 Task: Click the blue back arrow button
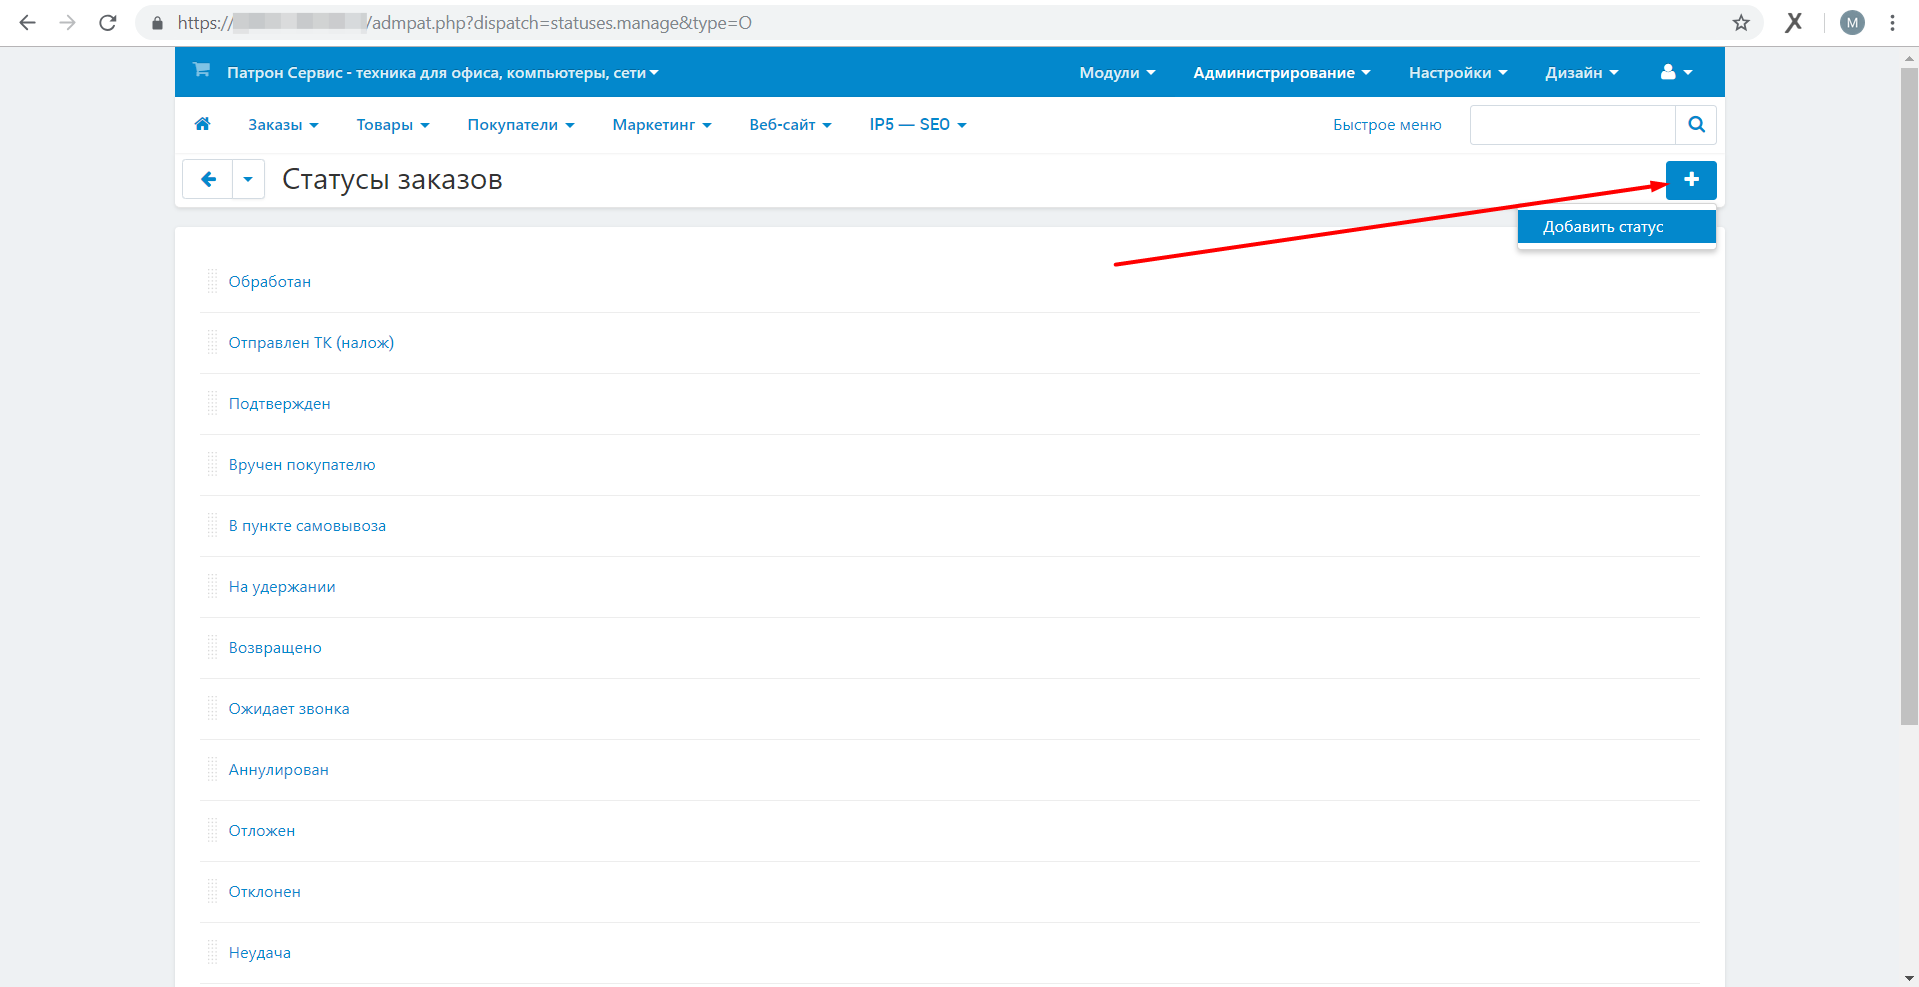pos(208,179)
